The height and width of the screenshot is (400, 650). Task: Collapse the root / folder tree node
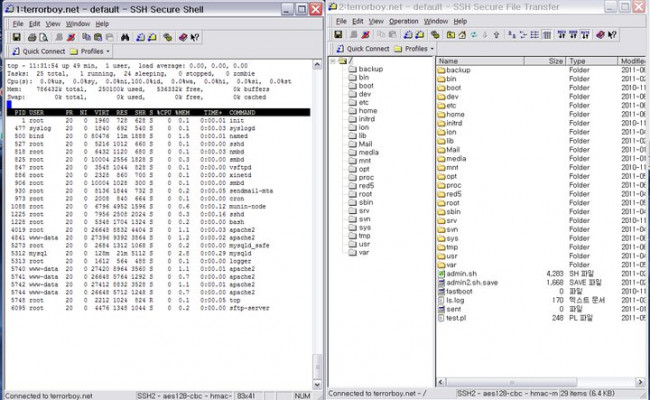[x=333, y=61]
